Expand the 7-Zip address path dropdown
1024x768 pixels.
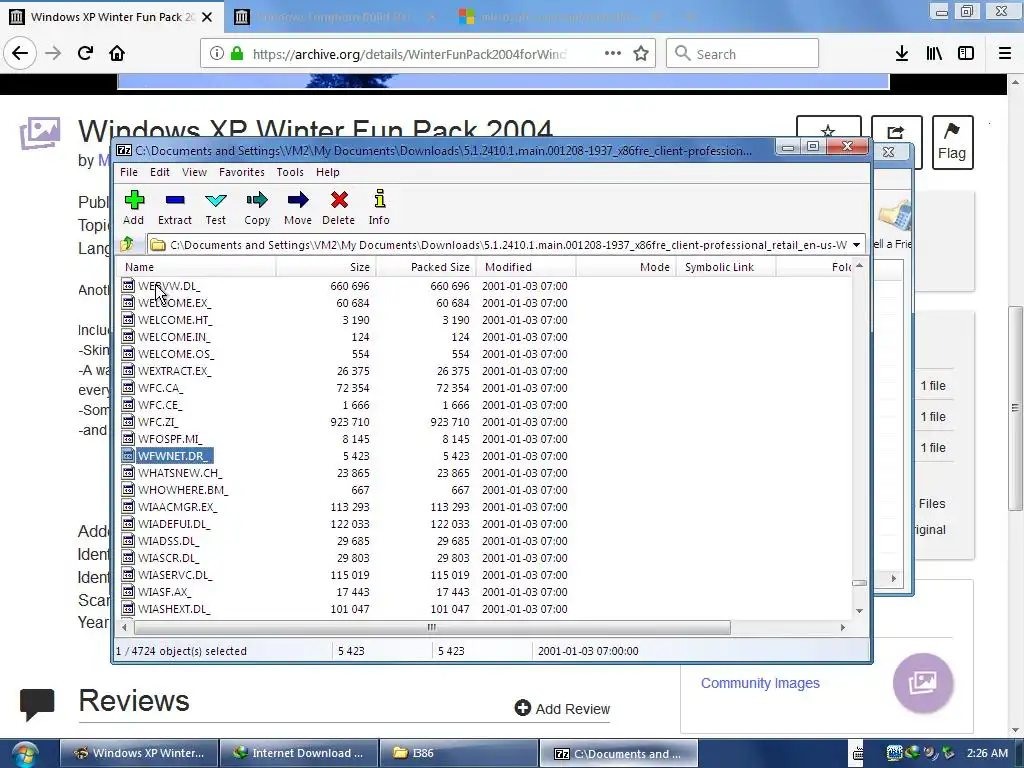click(856, 245)
